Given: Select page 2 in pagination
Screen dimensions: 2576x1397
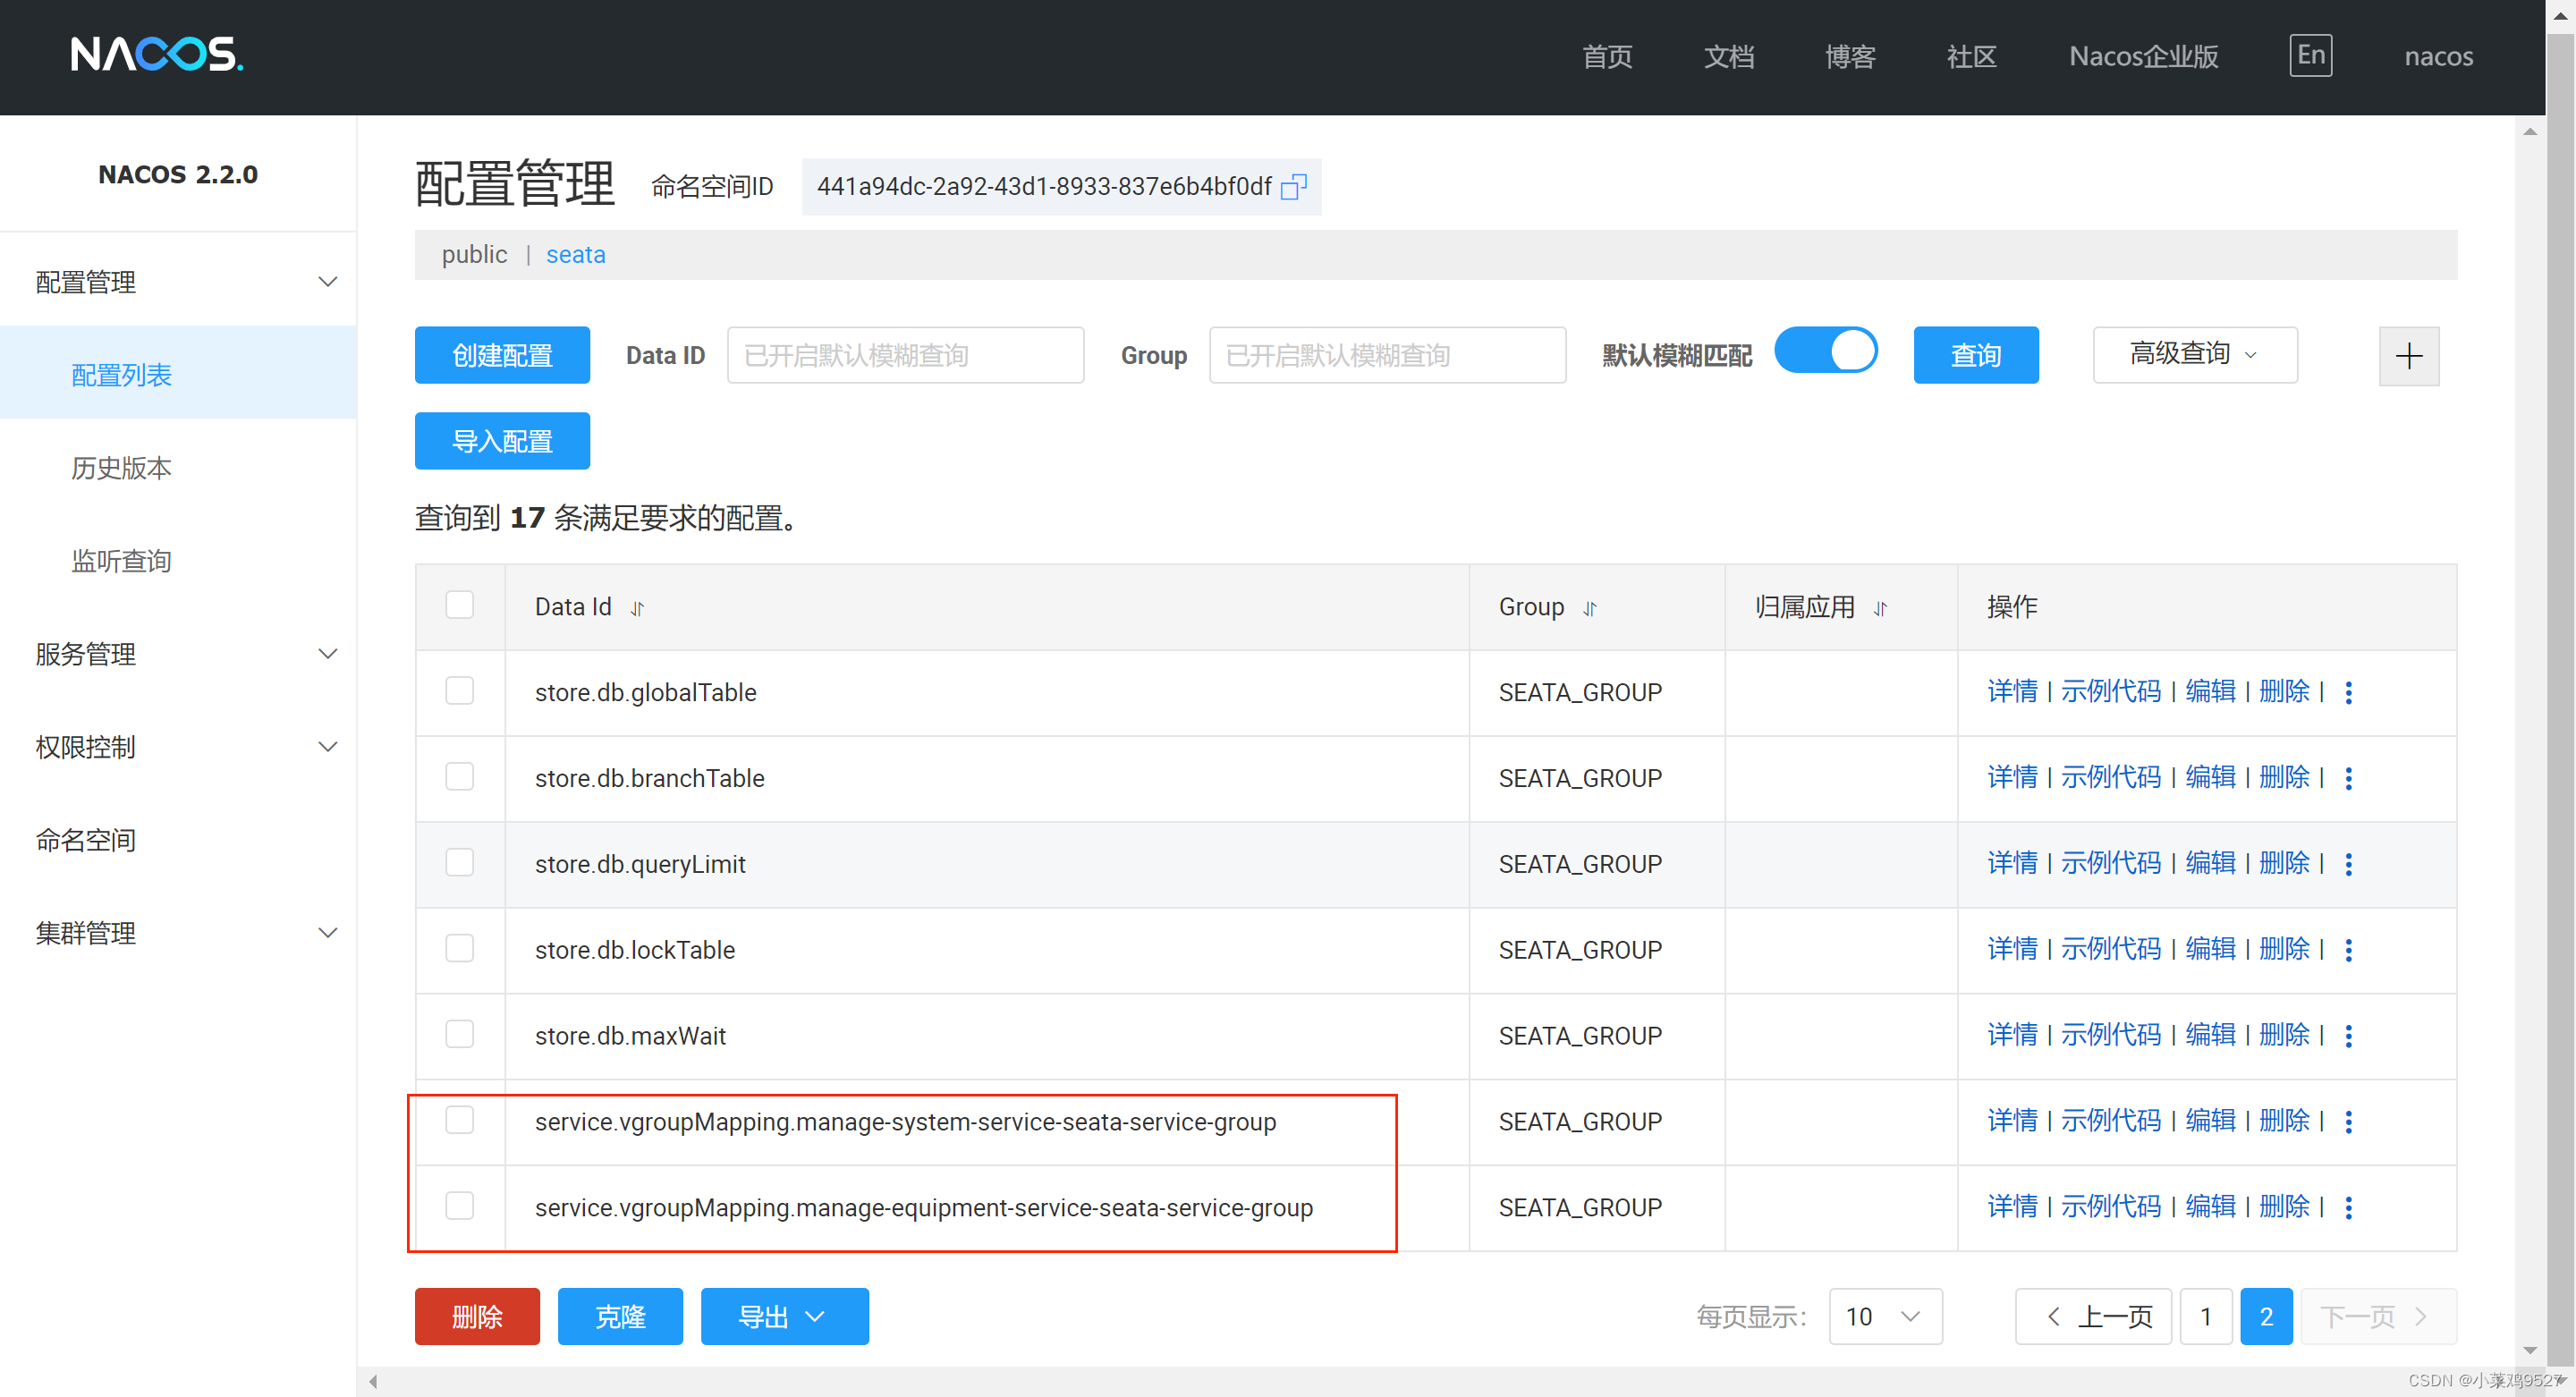Looking at the screenshot, I should (x=2266, y=1316).
